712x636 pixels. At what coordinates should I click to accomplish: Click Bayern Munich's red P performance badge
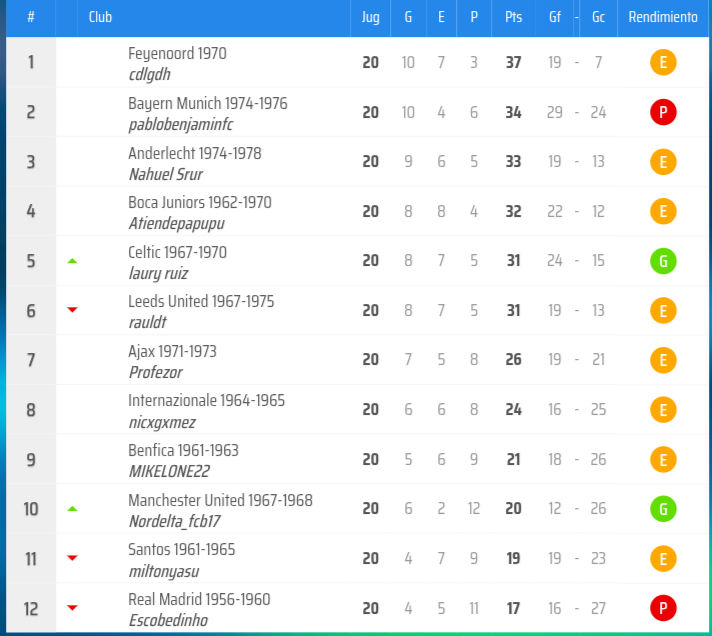pyautogui.click(x=663, y=112)
